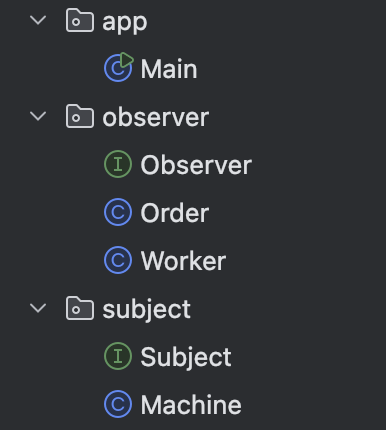Collapse the lowercase subject package chevron

click(x=38, y=308)
